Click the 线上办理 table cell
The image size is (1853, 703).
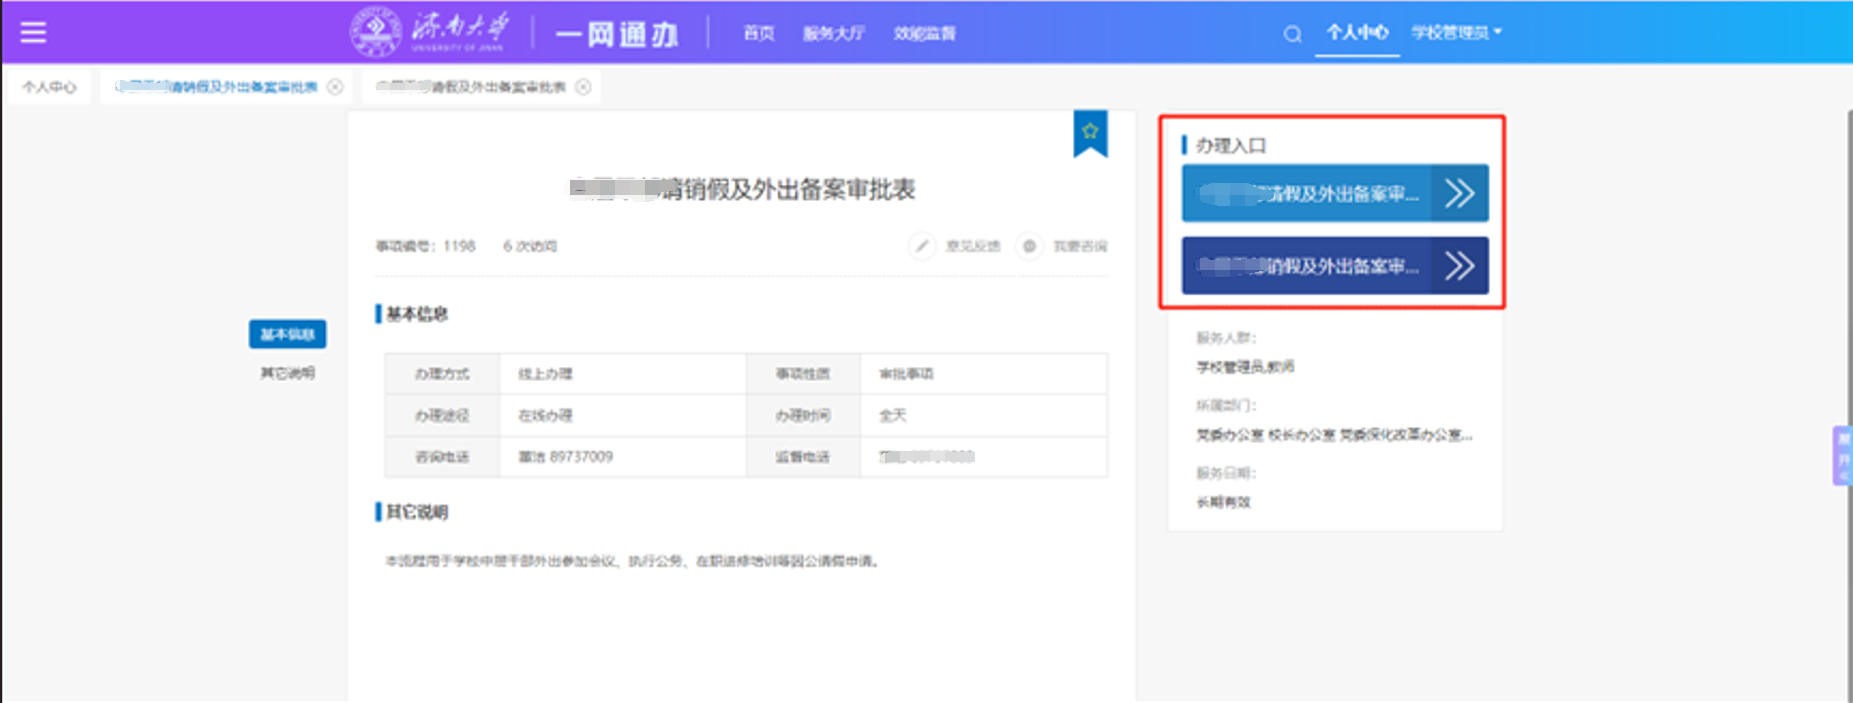[x=623, y=374]
